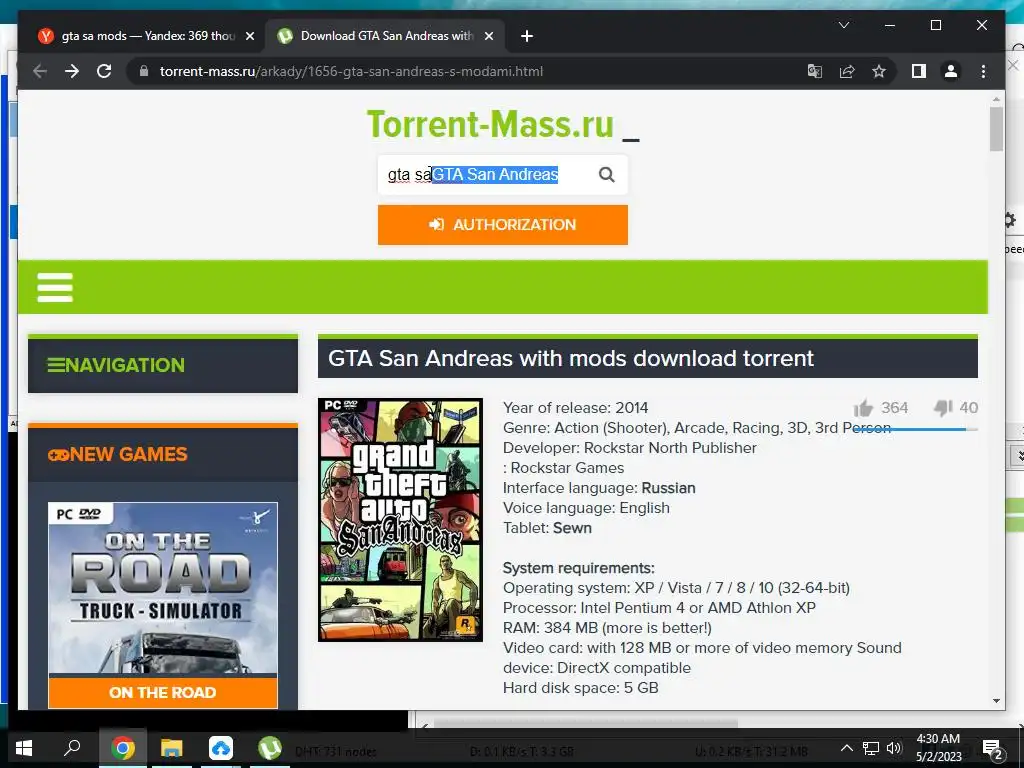Open the hamburger menu in green bar
The height and width of the screenshot is (768, 1024).
pyautogui.click(x=55, y=287)
